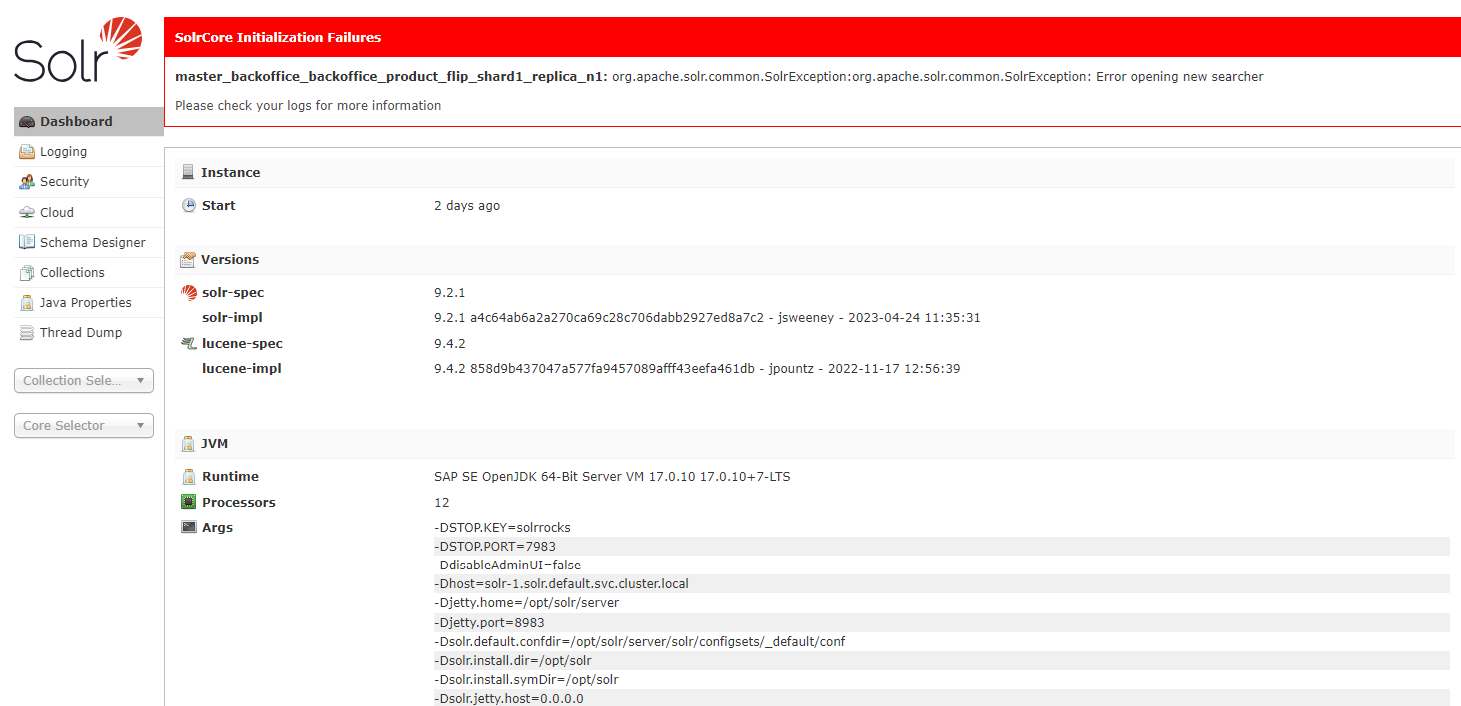The height and width of the screenshot is (706, 1461).
Task: Click the Logging notepad icon
Action: click(x=27, y=152)
